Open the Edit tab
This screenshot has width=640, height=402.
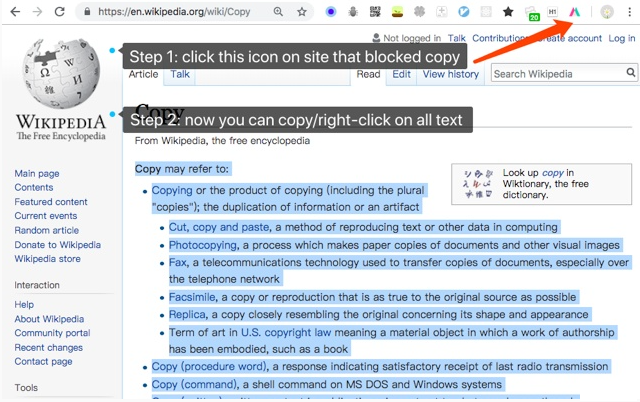point(402,74)
